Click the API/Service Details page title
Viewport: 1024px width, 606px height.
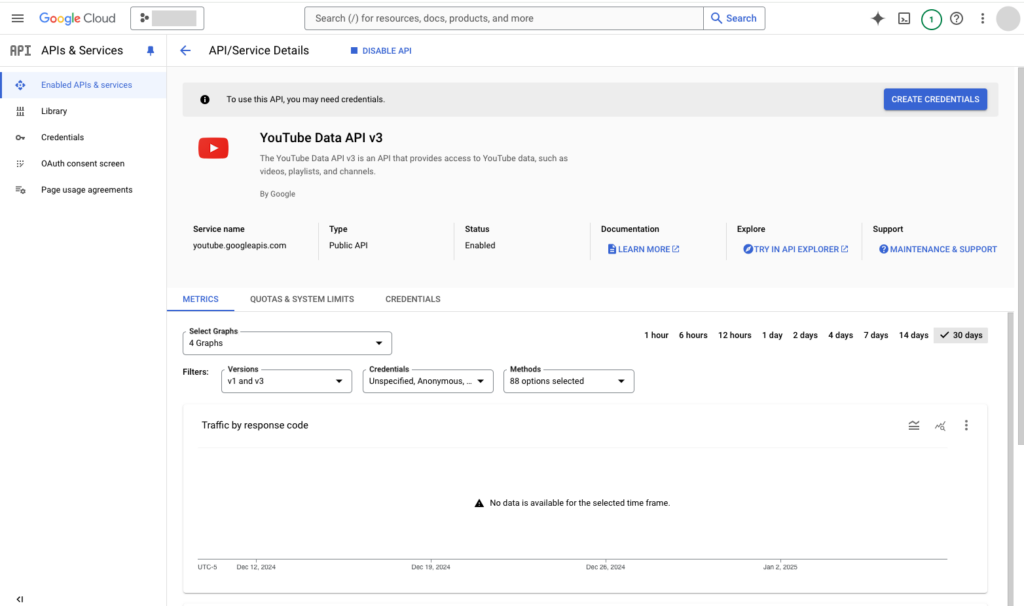[x=259, y=50]
